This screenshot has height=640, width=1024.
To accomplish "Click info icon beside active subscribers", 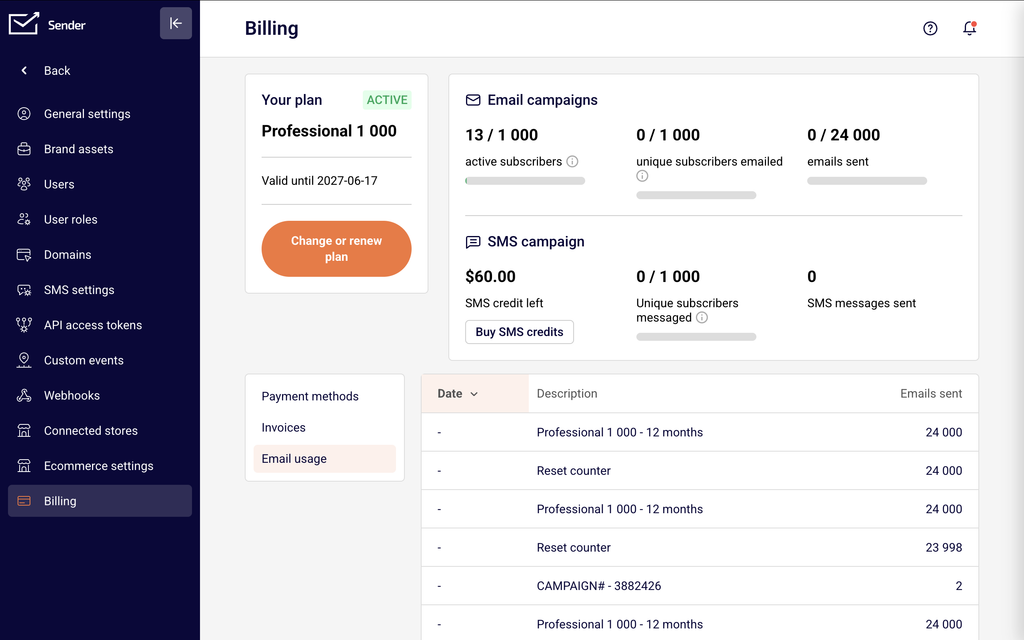I will pos(573,161).
